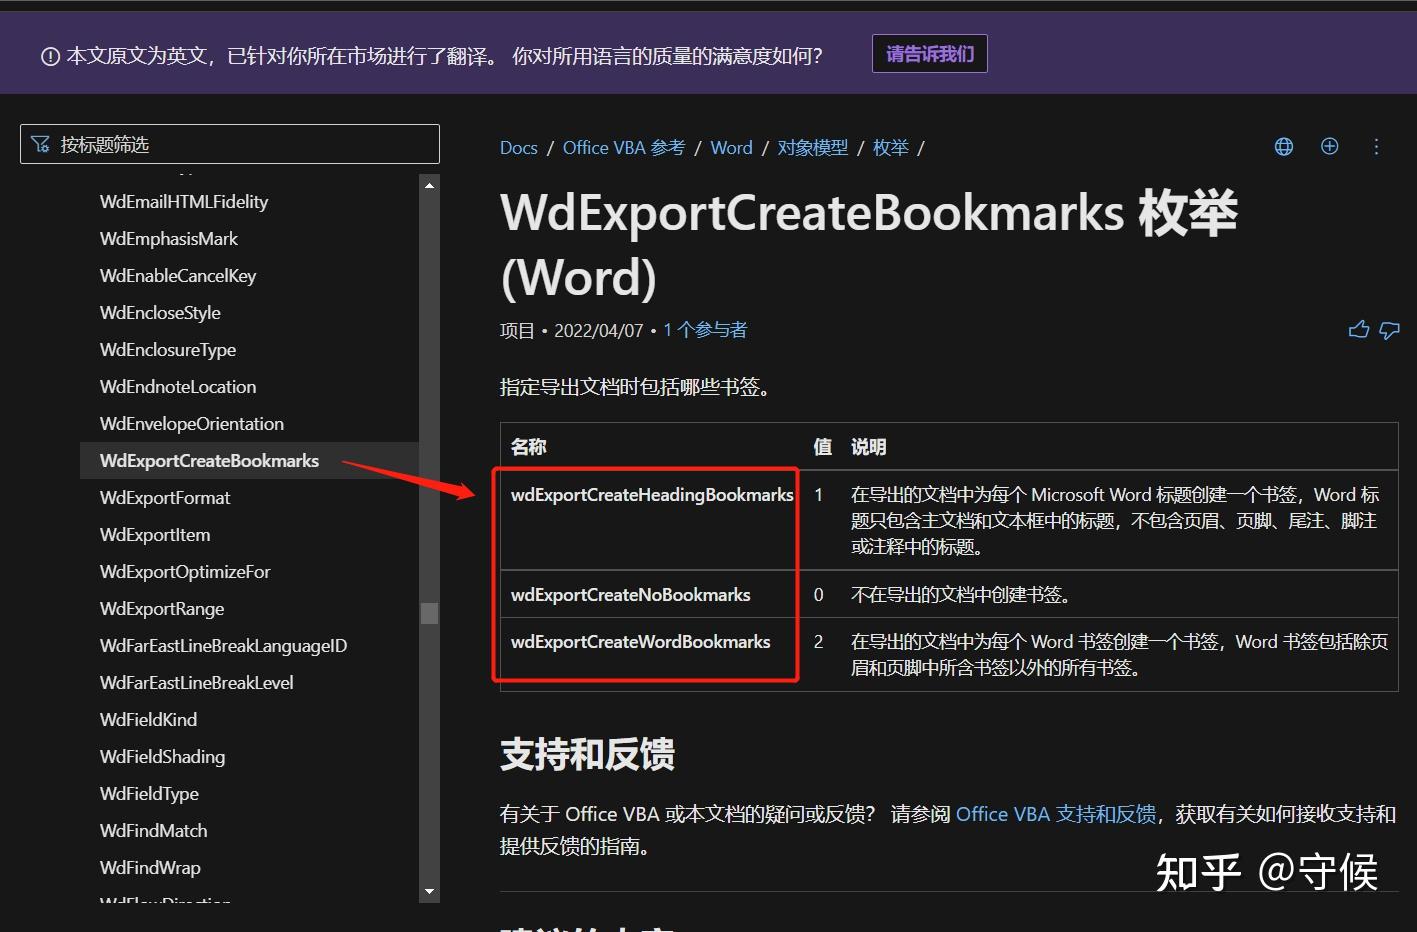Open the WdEnvelopeOrientation enumeration page
The height and width of the screenshot is (932, 1417).
(x=191, y=423)
